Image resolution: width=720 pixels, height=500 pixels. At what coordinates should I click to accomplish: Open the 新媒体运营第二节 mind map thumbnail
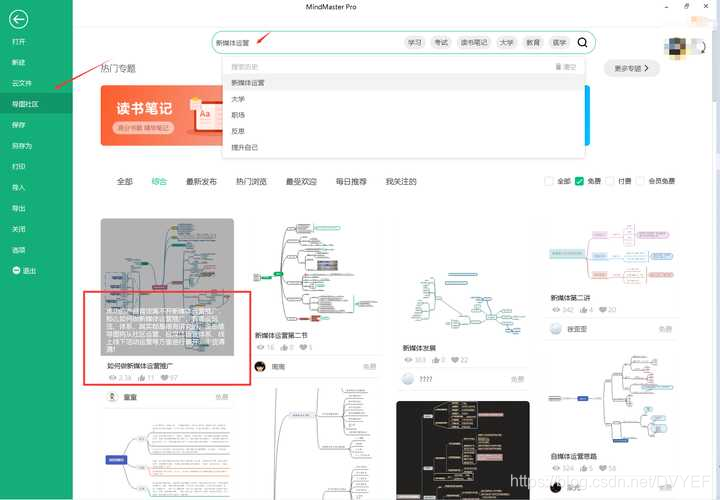315,273
